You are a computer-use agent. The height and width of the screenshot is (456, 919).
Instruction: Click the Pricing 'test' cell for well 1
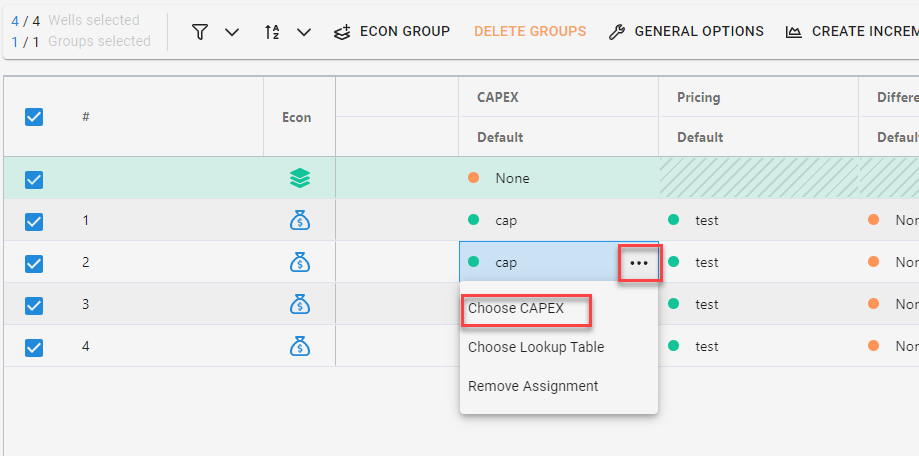click(706, 220)
